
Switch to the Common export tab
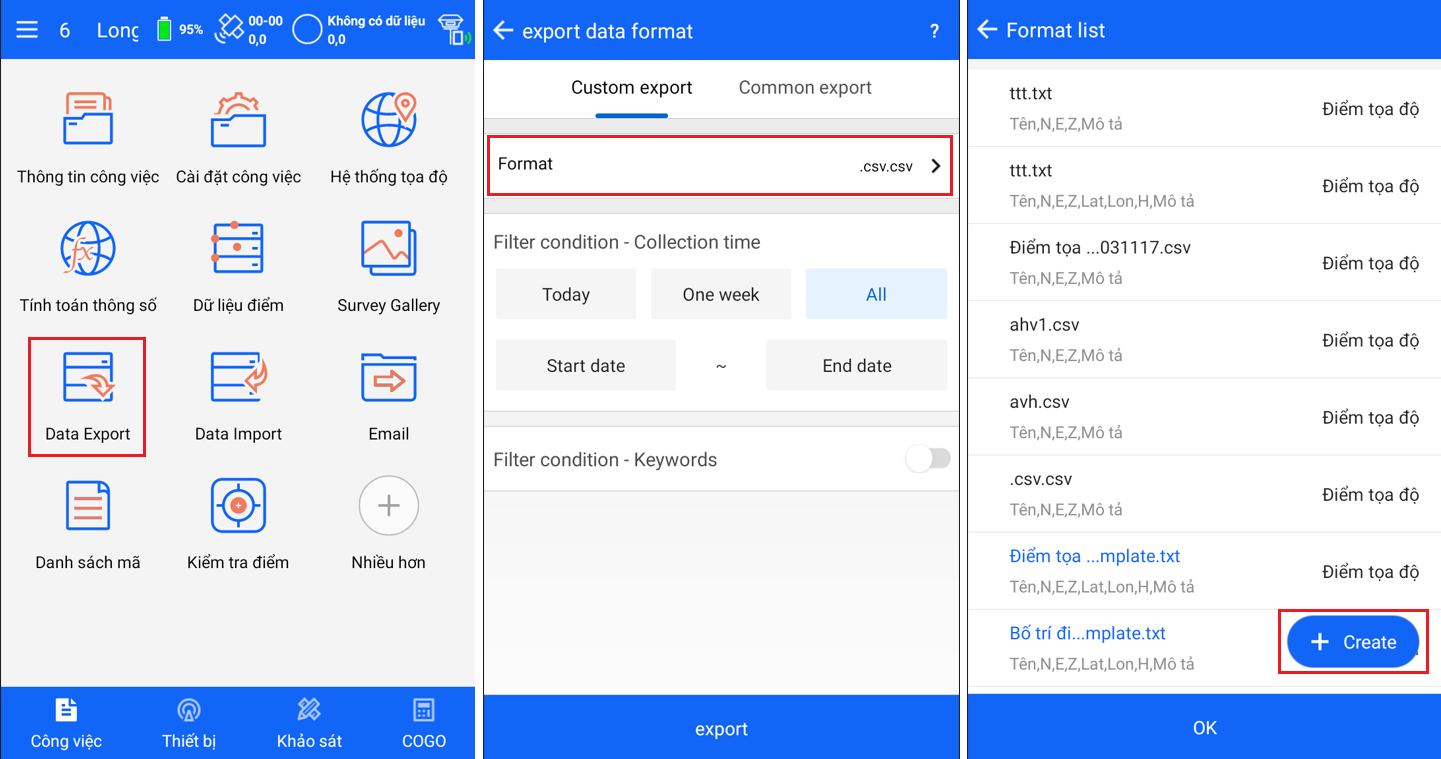[805, 88]
